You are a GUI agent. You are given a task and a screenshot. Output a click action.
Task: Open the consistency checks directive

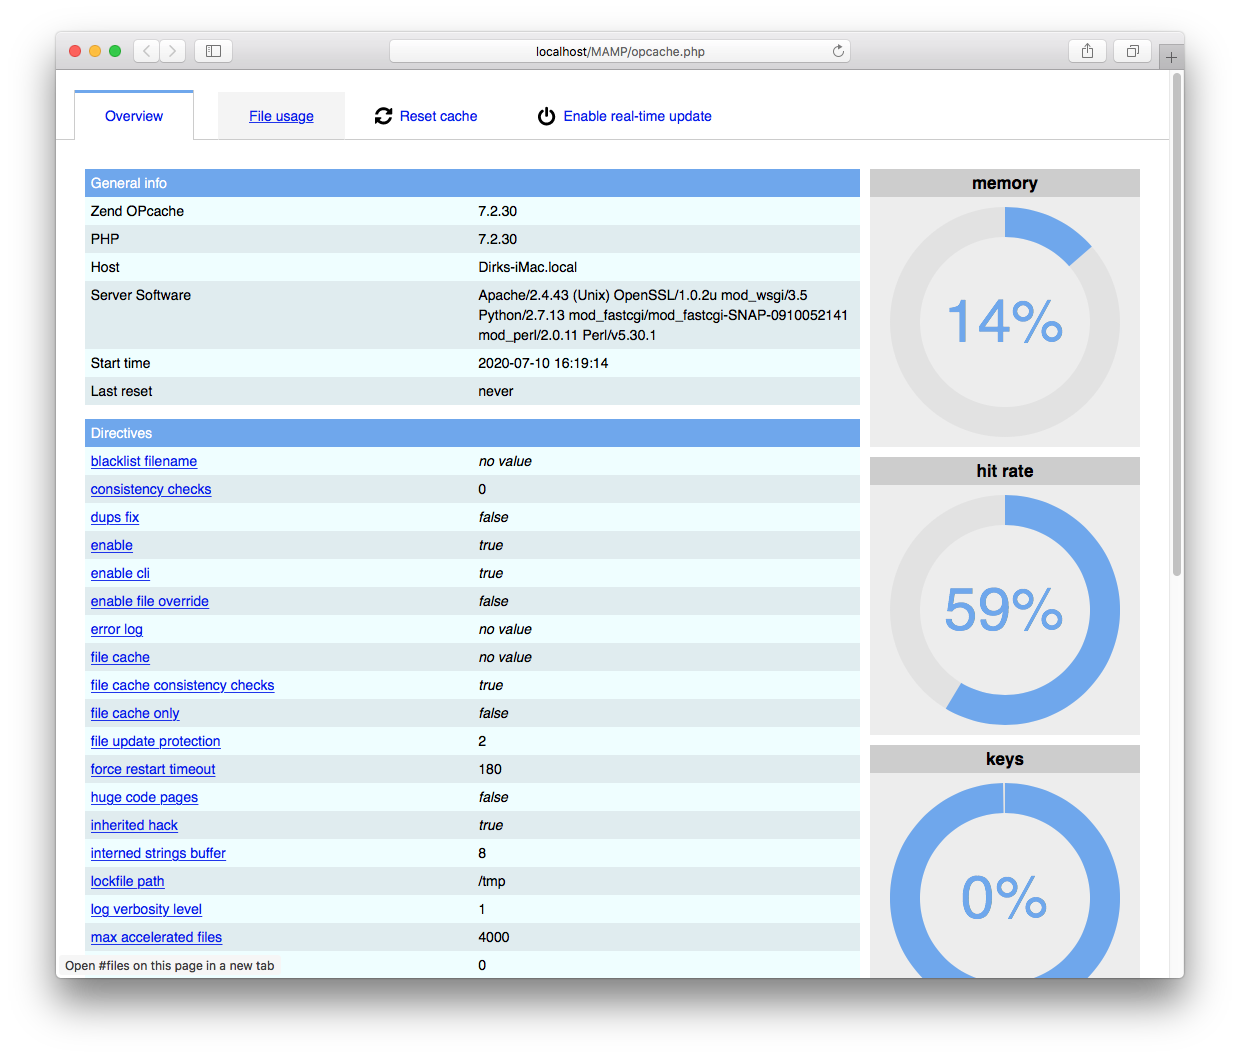[150, 489]
